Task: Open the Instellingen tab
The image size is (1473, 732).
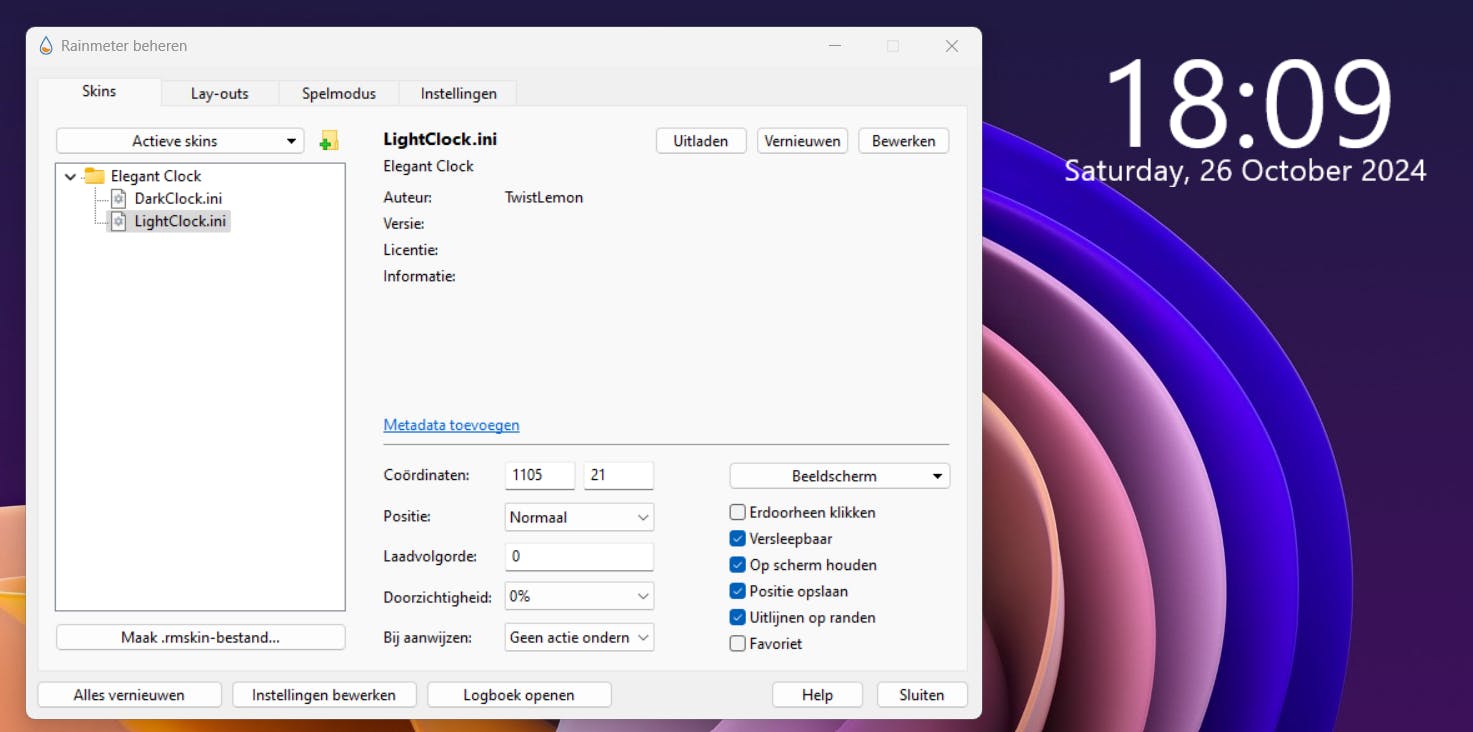Action: (x=459, y=94)
